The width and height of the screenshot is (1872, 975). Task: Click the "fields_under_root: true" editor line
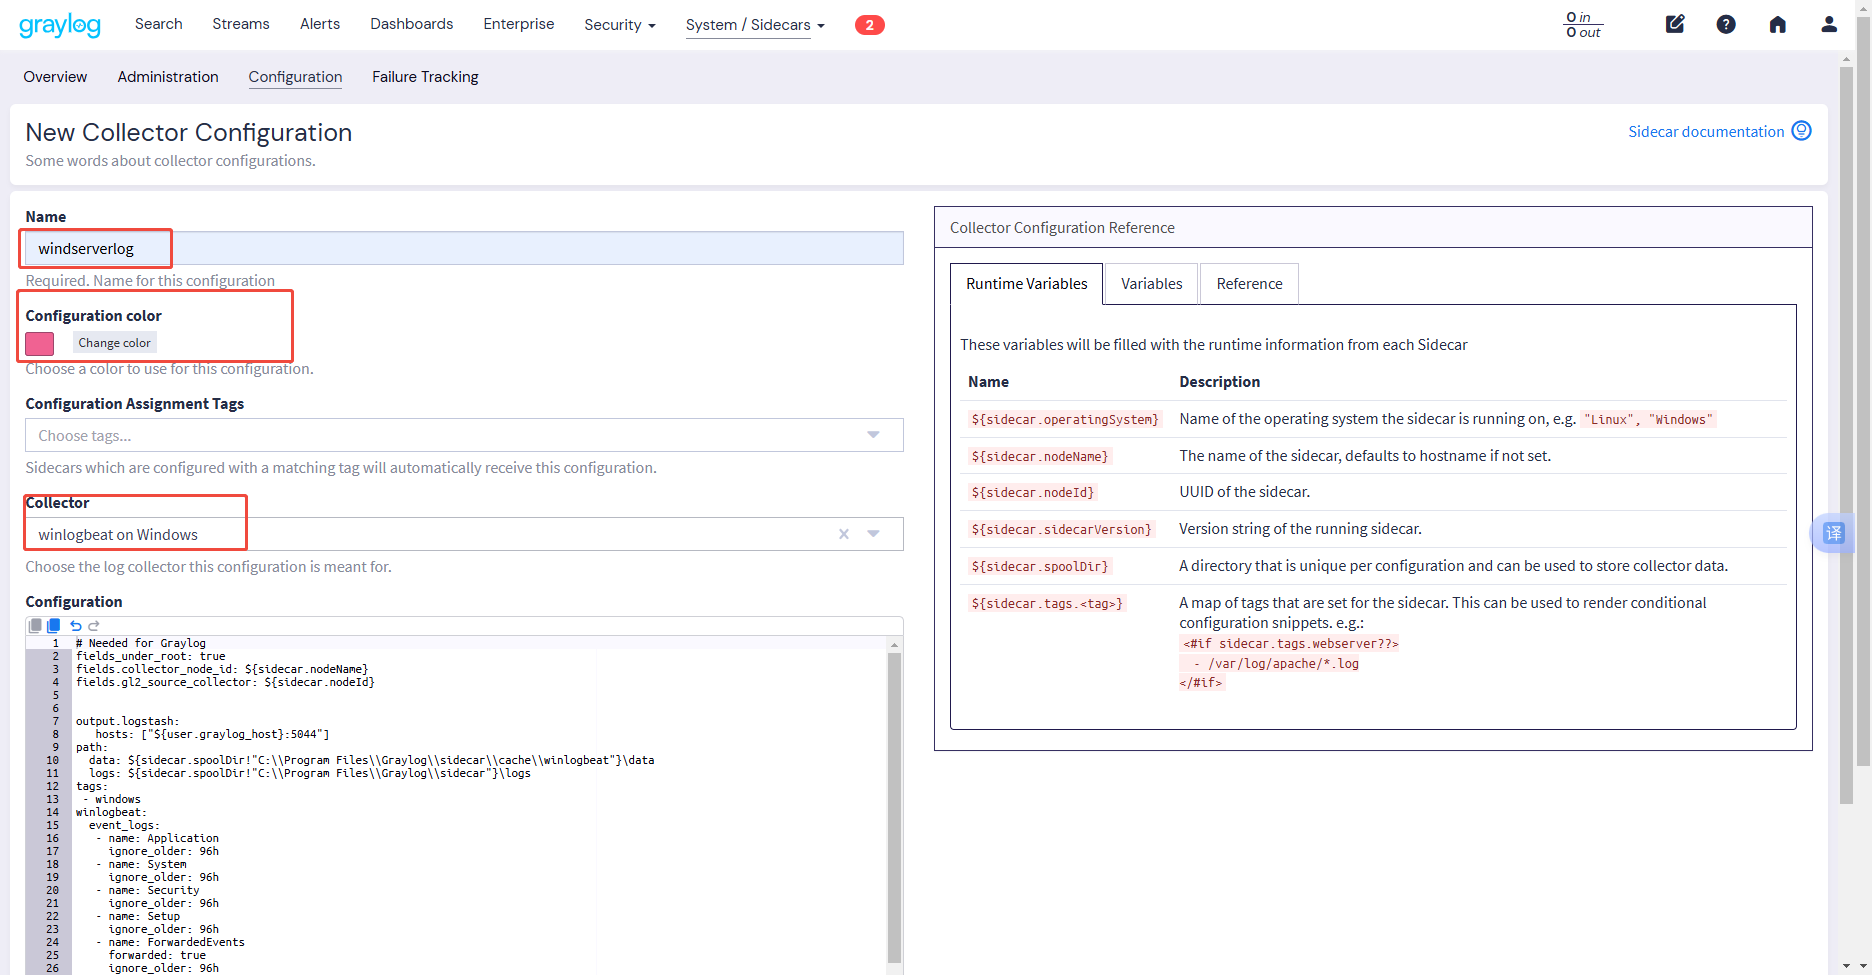[x=151, y=656]
